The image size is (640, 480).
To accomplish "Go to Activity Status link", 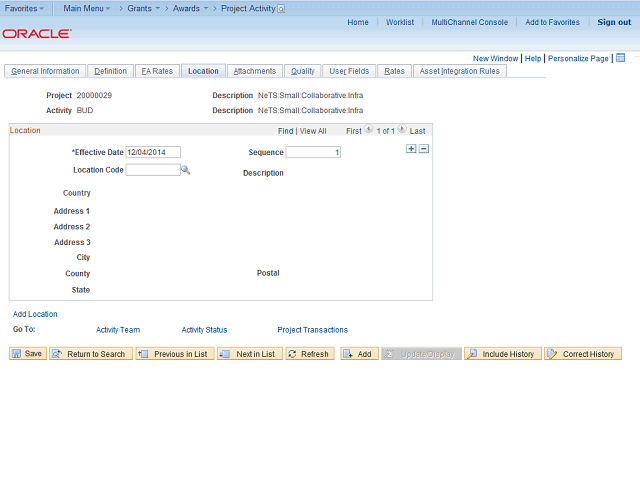I will click(x=204, y=330).
